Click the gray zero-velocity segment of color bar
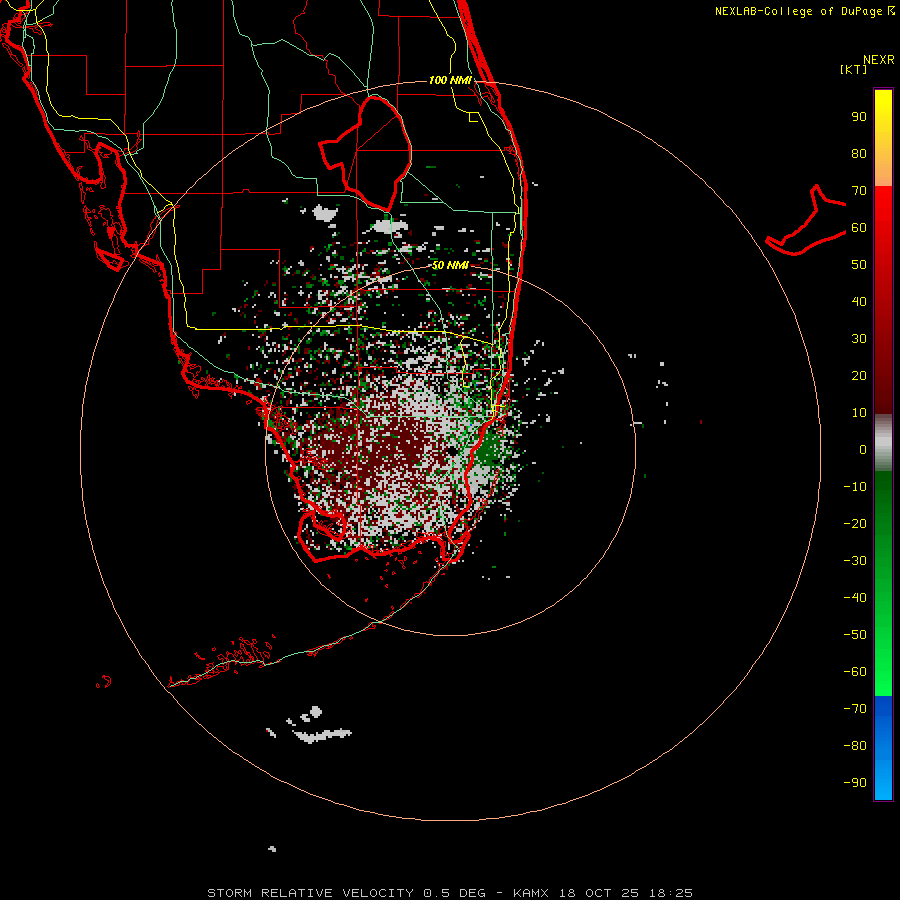 [x=883, y=443]
